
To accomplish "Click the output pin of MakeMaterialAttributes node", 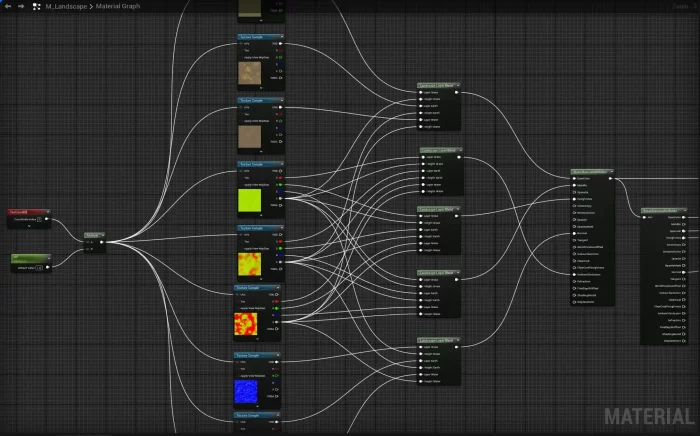I will [610, 180].
